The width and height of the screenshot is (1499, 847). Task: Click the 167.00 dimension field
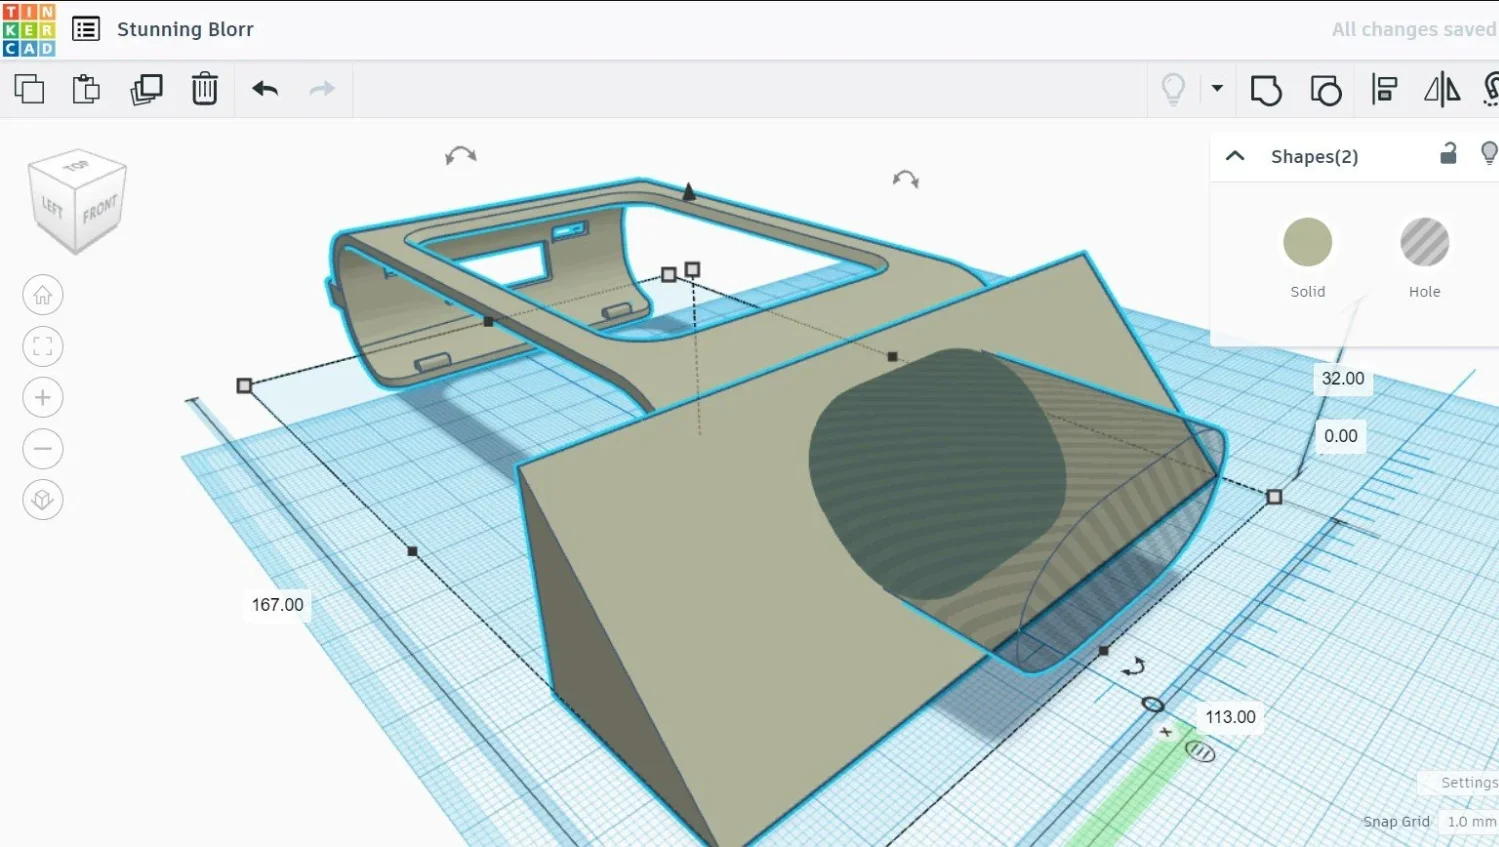pos(277,605)
